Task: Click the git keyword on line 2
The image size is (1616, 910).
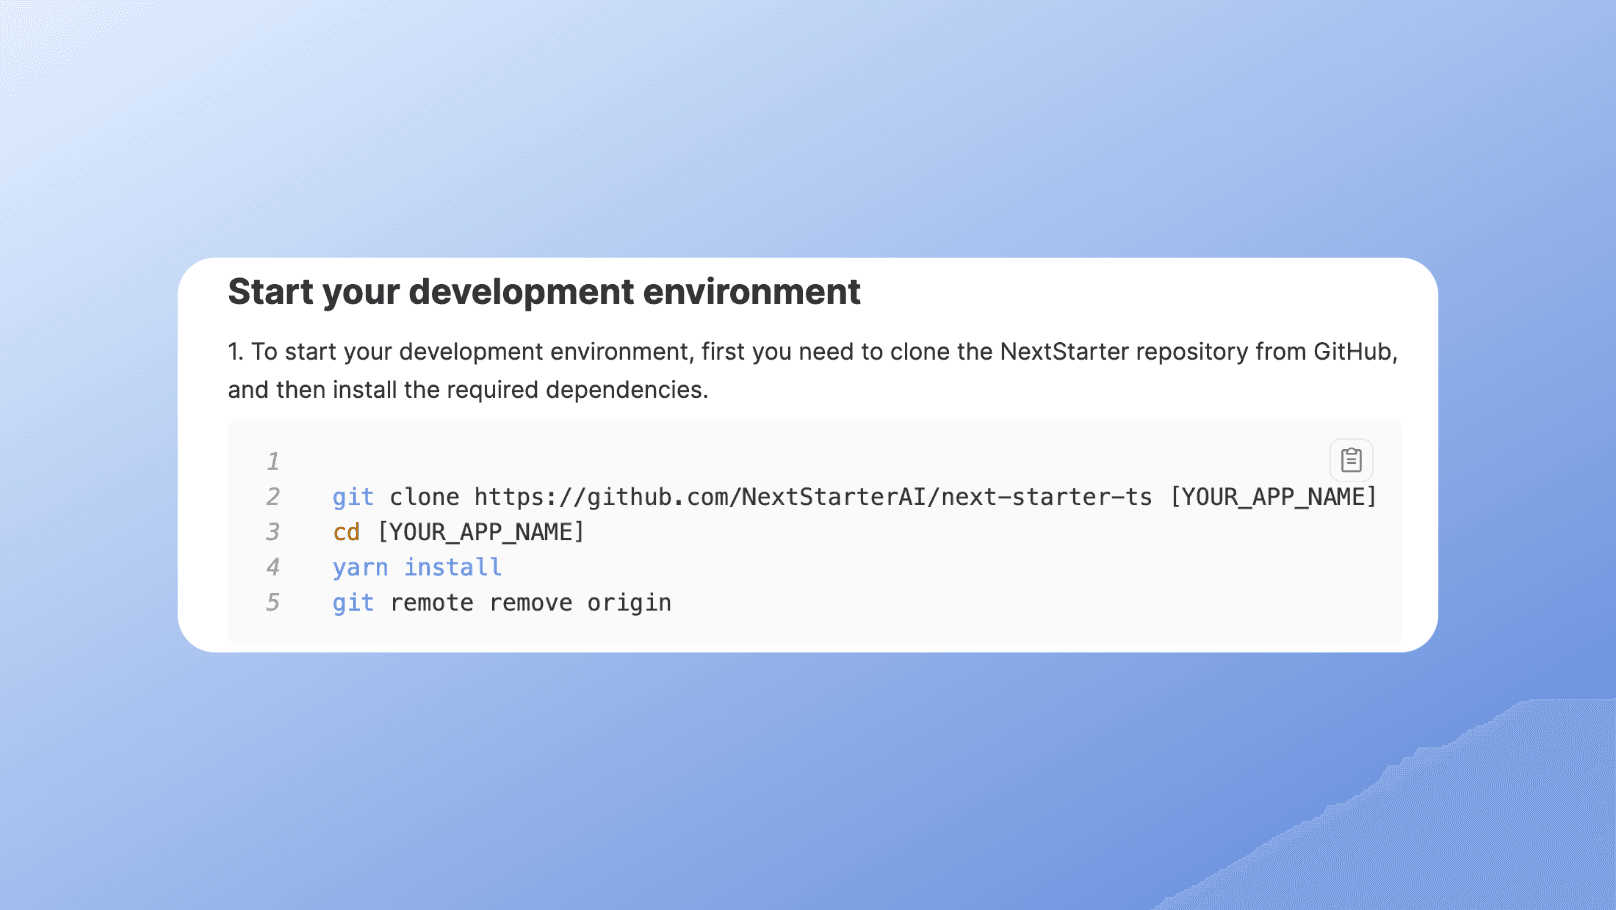Action: pos(353,496)
